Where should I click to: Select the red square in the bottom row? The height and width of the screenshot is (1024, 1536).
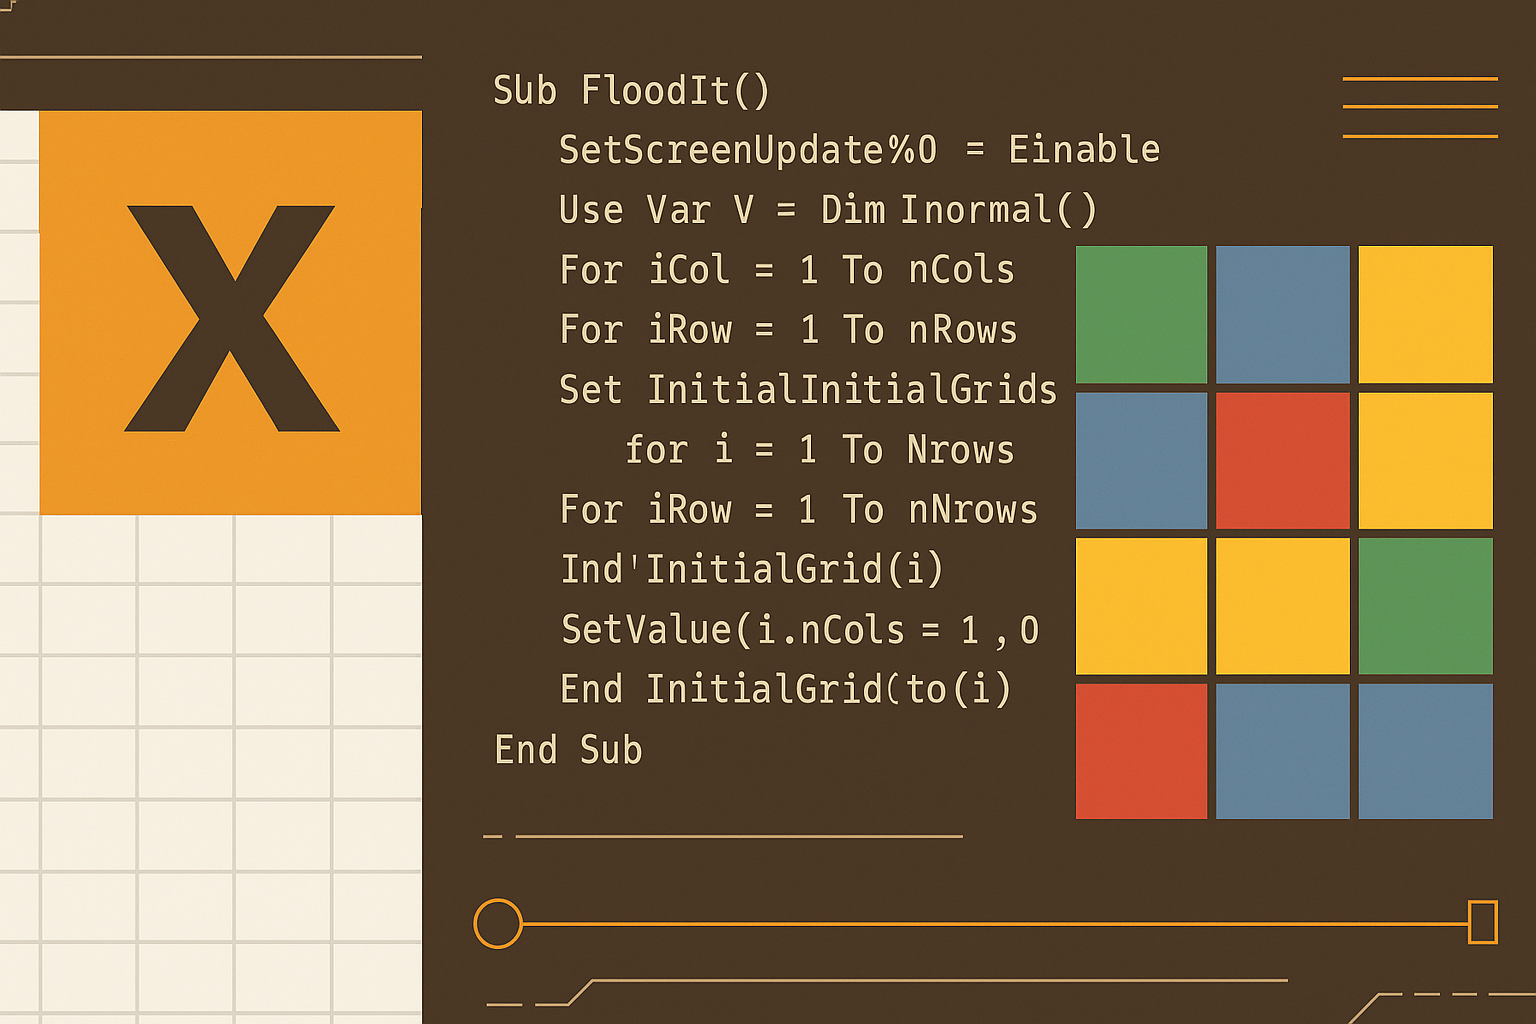(1141, 751)
